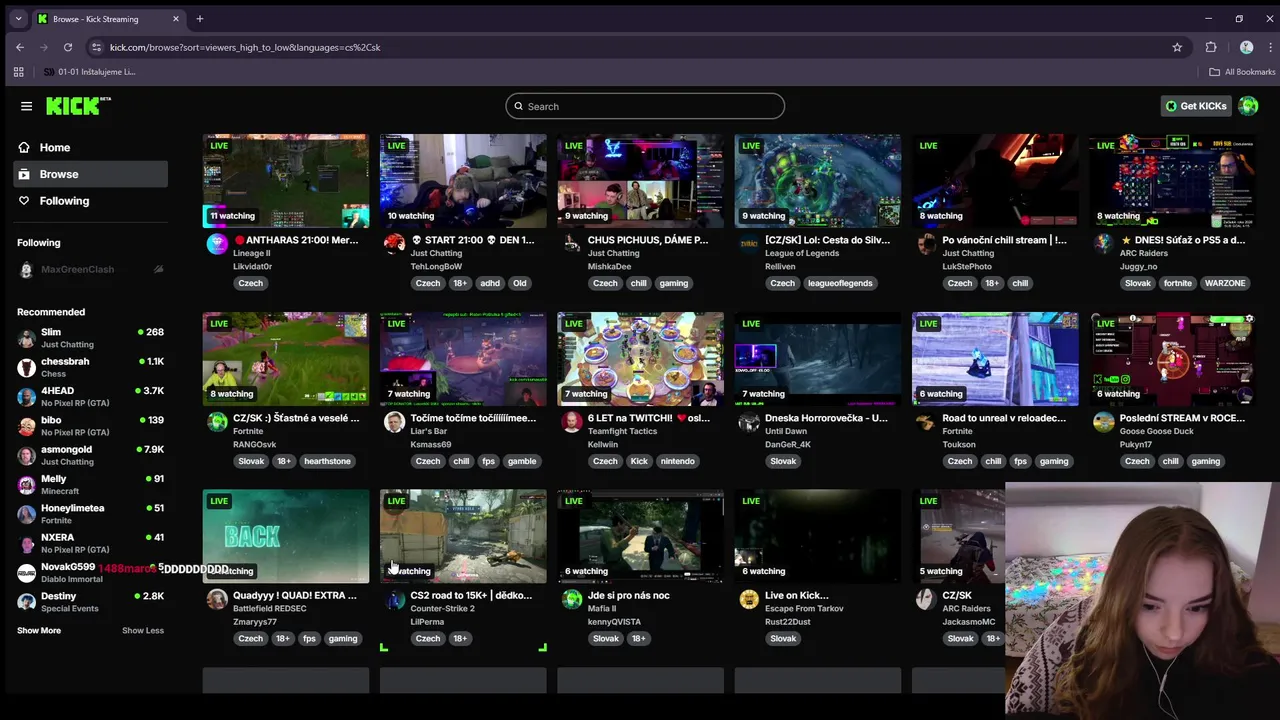Screen dimensions: 1280x720
Task: Bookmark this page with star icon
Action: [x=1177, y=47]
